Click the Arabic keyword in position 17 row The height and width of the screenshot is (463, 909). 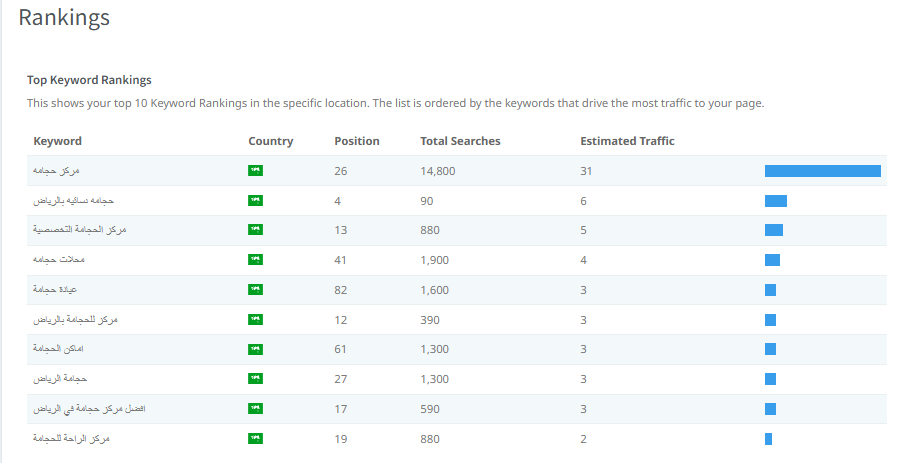[89, 409]
